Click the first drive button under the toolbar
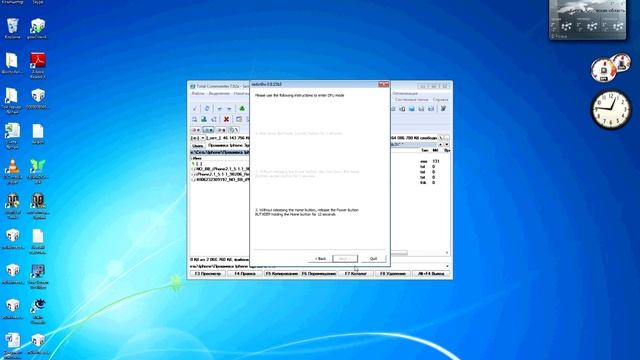The image size is (640, 360). [196, 130]
